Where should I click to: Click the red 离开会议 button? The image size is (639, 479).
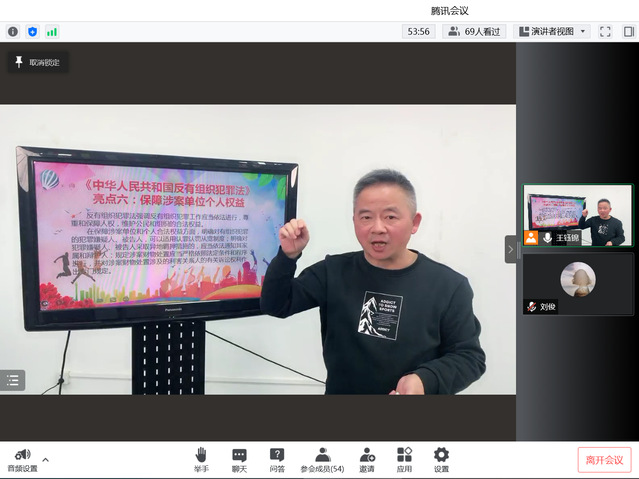coord(604,460)
